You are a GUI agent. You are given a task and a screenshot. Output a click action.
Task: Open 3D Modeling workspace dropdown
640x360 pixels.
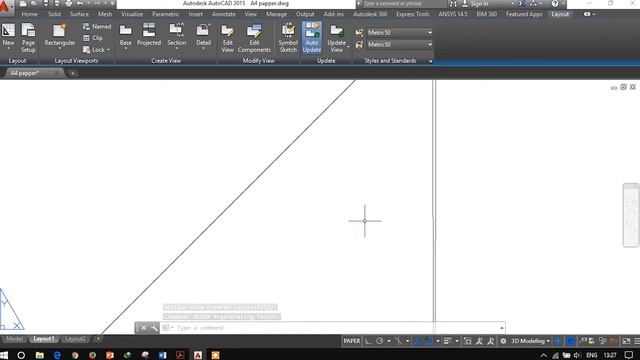coord(530,341)
